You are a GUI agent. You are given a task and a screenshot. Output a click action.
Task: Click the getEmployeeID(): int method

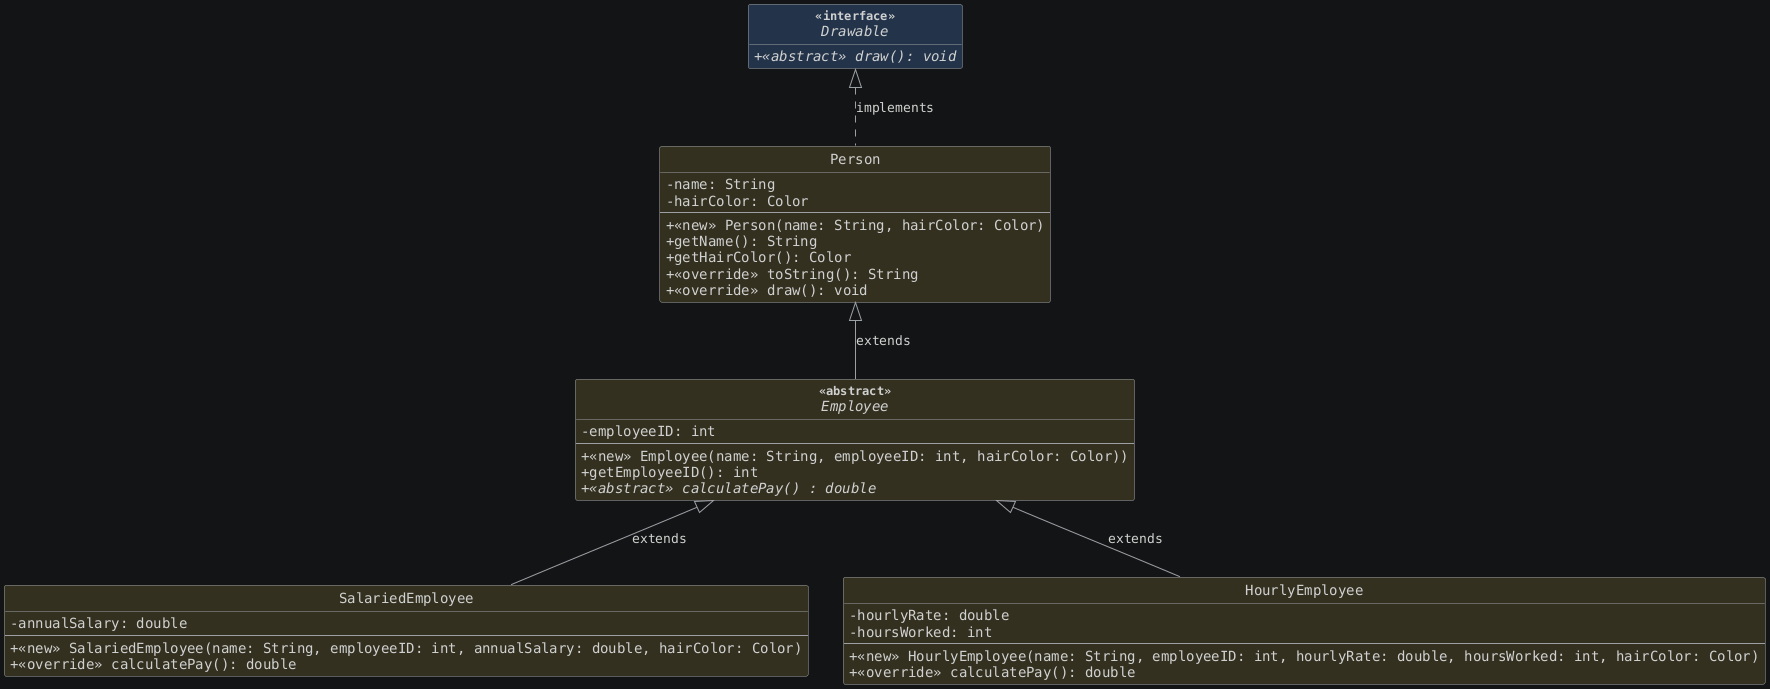(x=670, y=472)
